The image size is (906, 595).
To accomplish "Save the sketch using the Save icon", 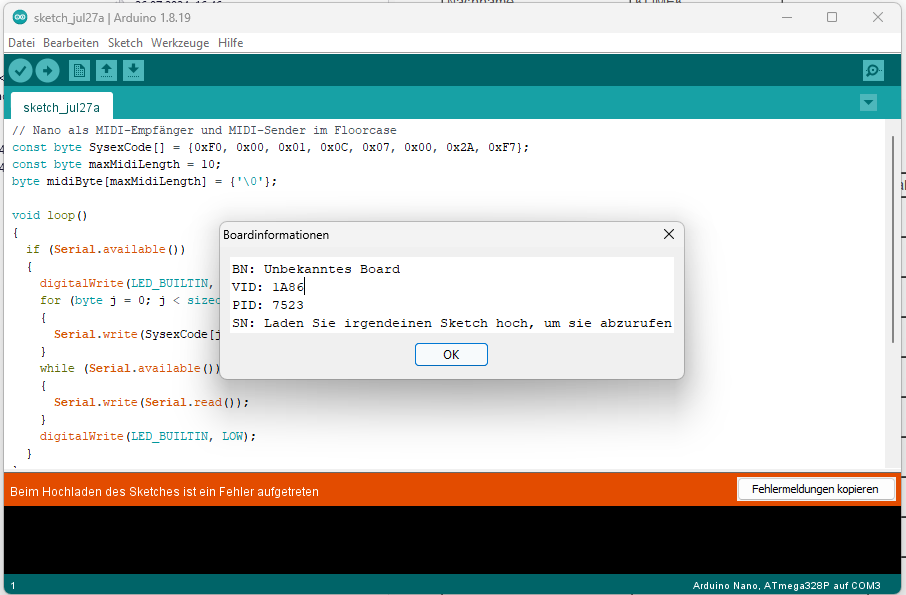I will click(133, 70).
